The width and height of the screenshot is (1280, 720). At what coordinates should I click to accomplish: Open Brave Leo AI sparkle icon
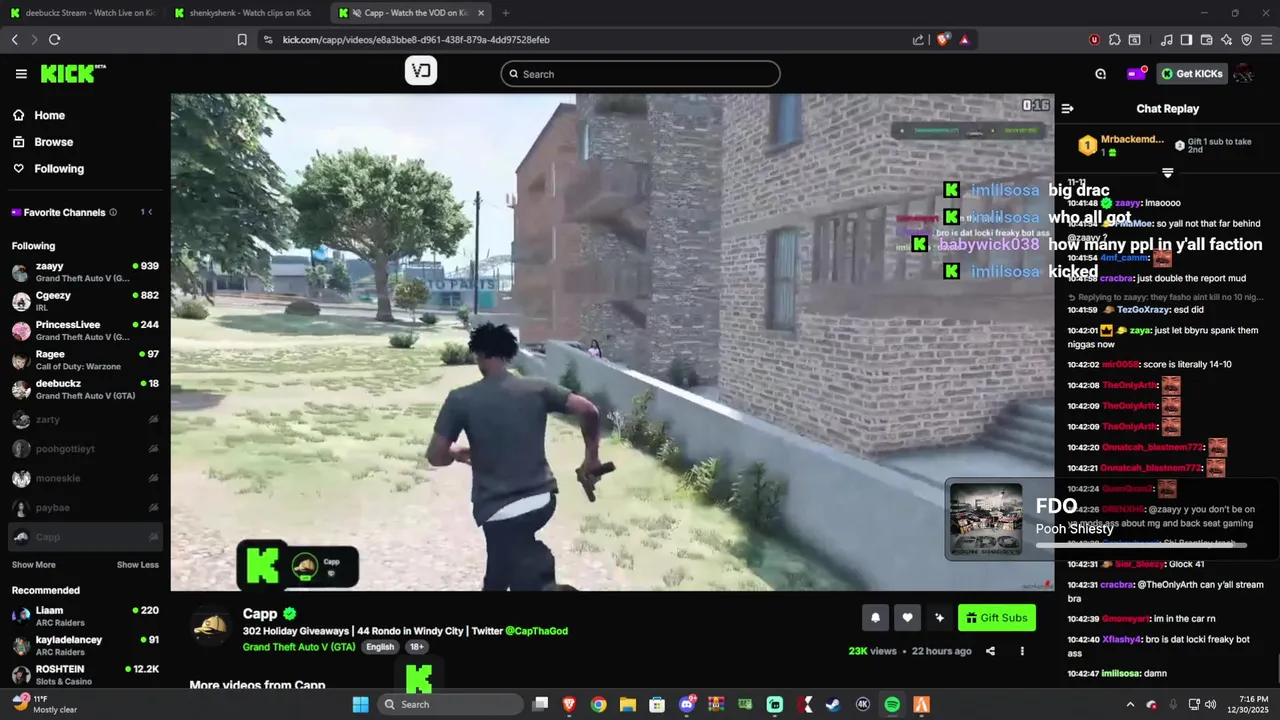(x=1226, y=40)
